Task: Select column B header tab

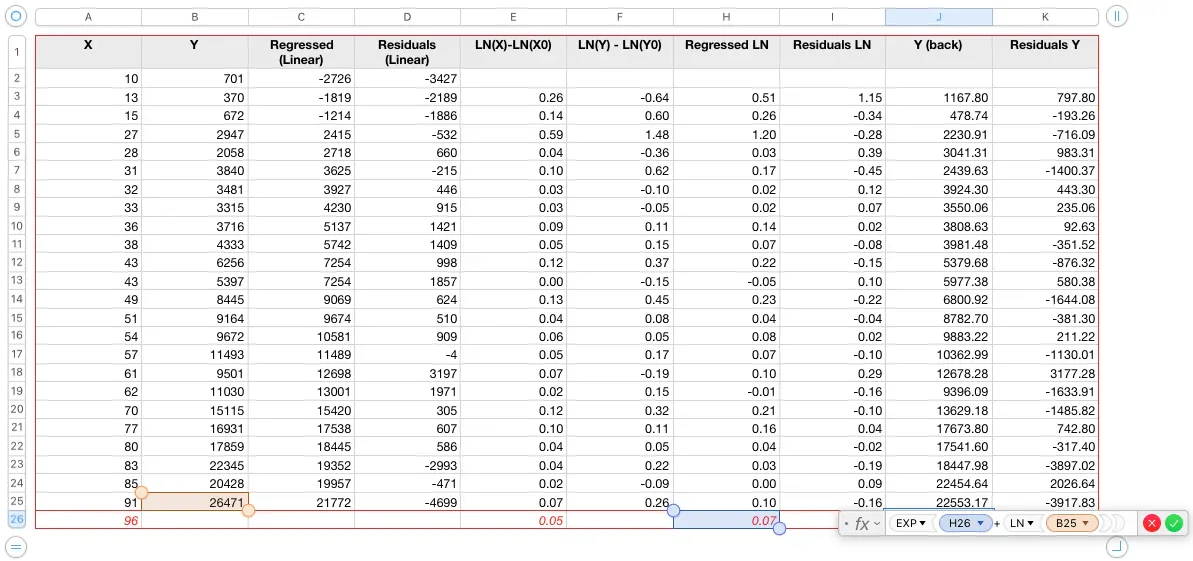Action: pos(195,17)
